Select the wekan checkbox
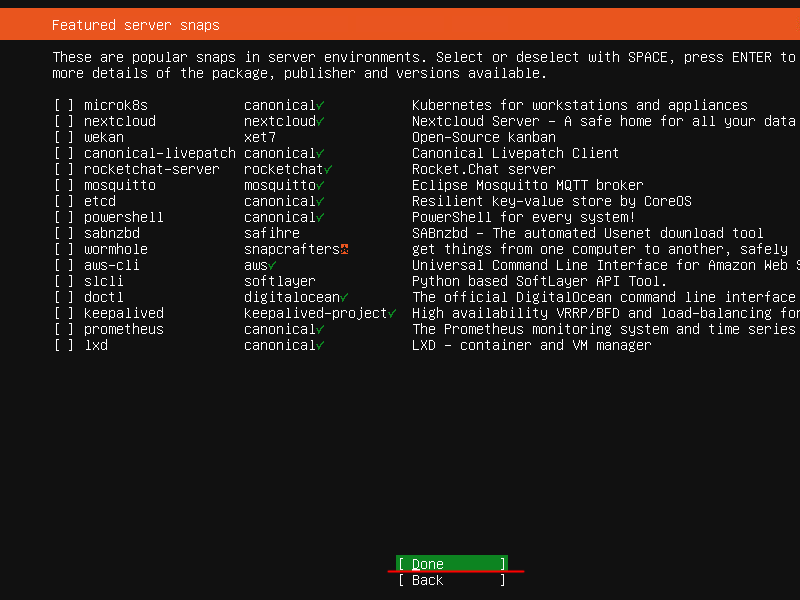 tap(64, 137)
